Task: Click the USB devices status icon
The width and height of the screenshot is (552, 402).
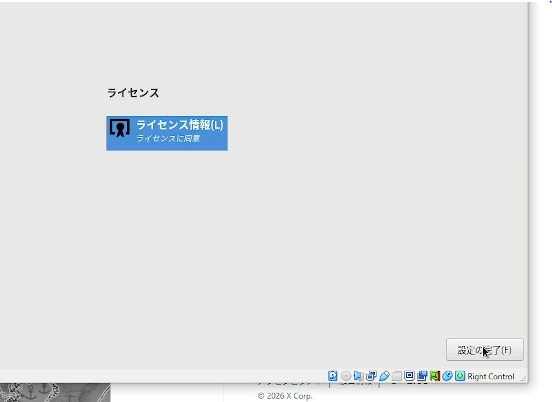Action: pyautogui.click(x=384, y=376)
